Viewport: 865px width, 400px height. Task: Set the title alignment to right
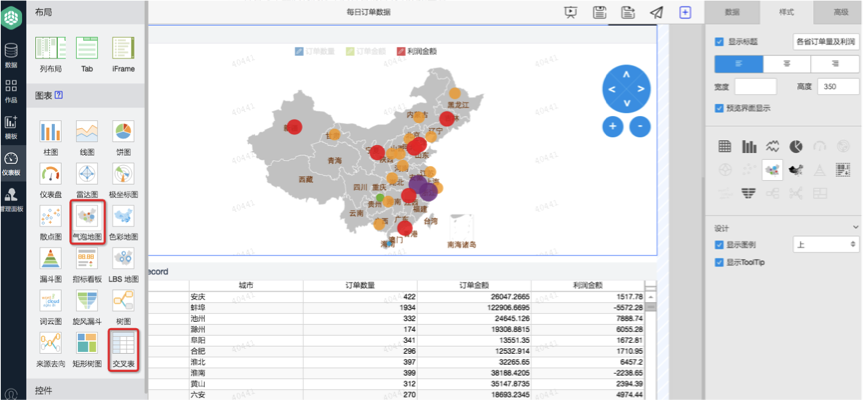(835, 65)
